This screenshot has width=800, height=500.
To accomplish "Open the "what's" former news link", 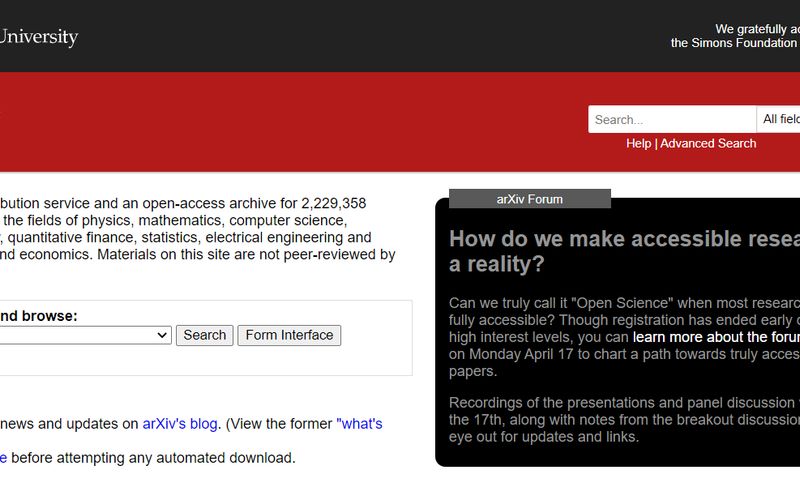I will (x=359, y=424).
